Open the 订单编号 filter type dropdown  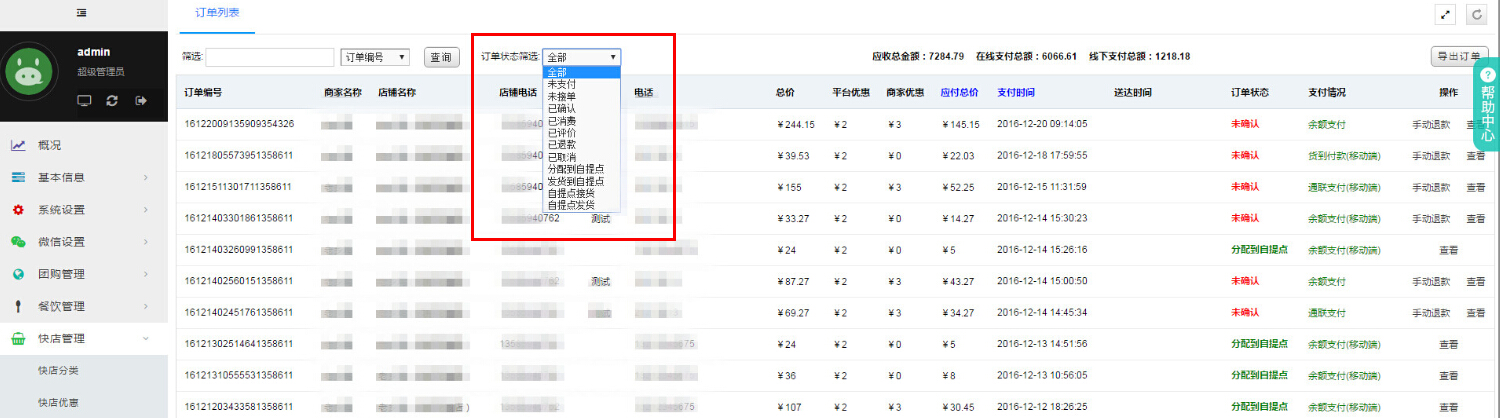tap(375, 57)
